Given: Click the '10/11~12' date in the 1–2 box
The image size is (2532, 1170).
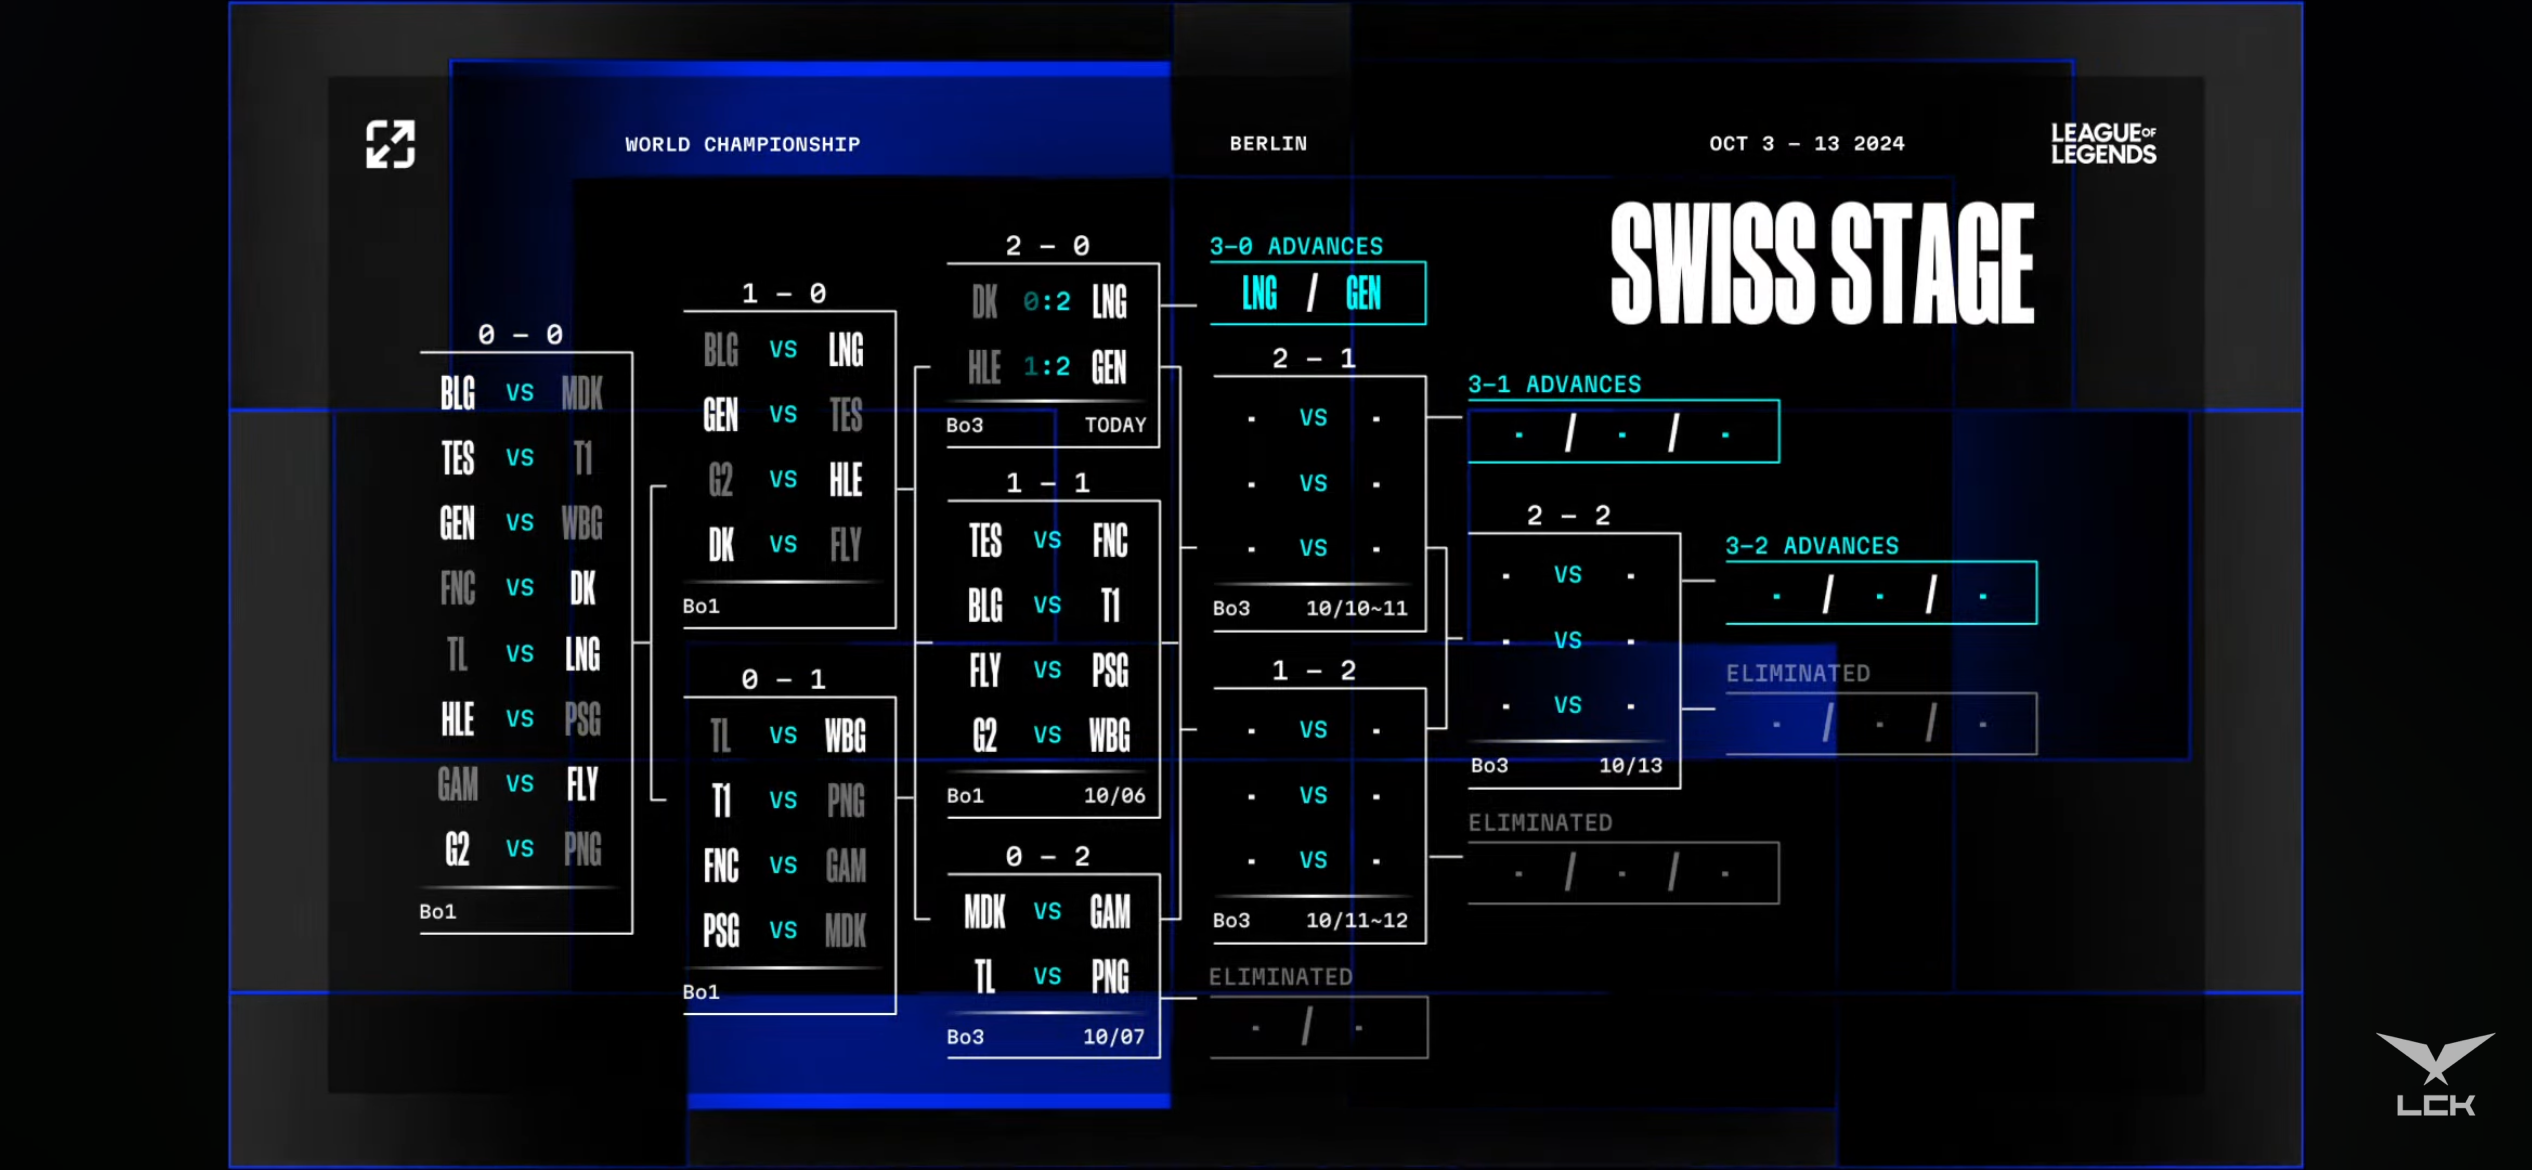Looking at the screenshot, I should click(1356, 920).
